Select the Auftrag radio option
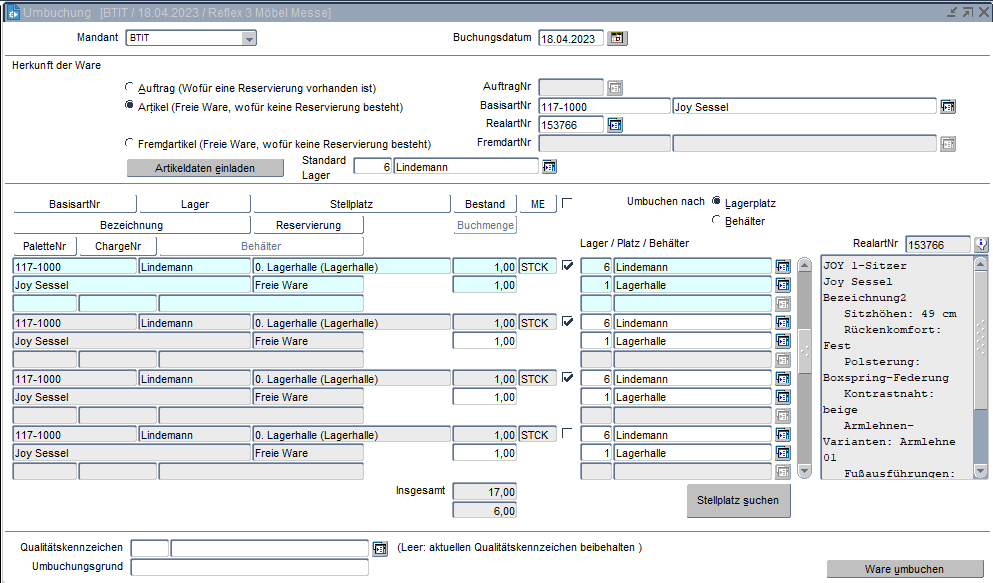The height and width of the screenshot is (583, 993). pyautogui.click(x=129, y=88)
